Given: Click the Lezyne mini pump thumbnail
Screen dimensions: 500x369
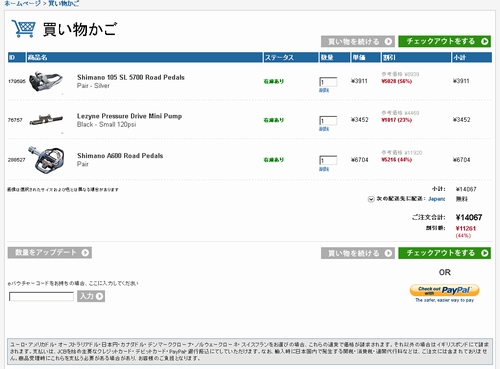Looking at the screenshot, I should click(x=46, y=120).
